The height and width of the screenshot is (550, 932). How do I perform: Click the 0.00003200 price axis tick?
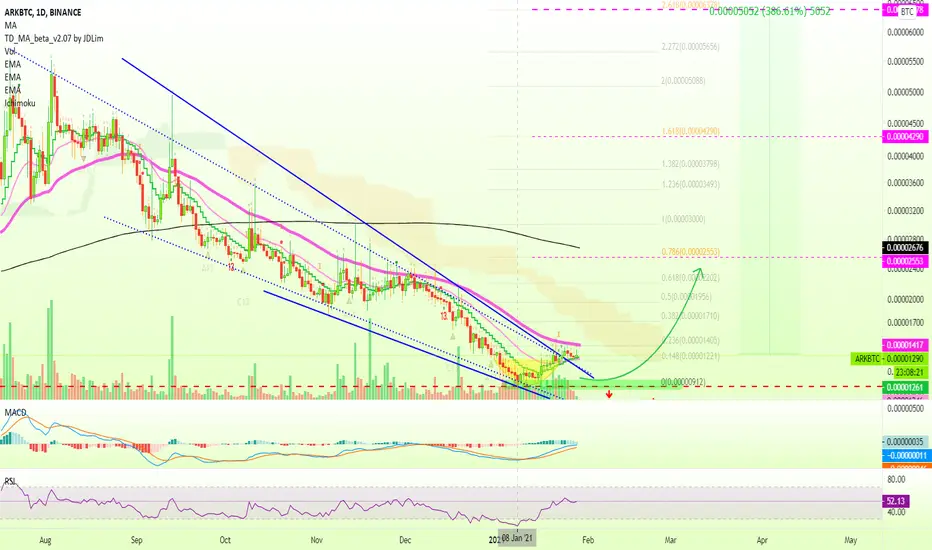pos(906,210)
